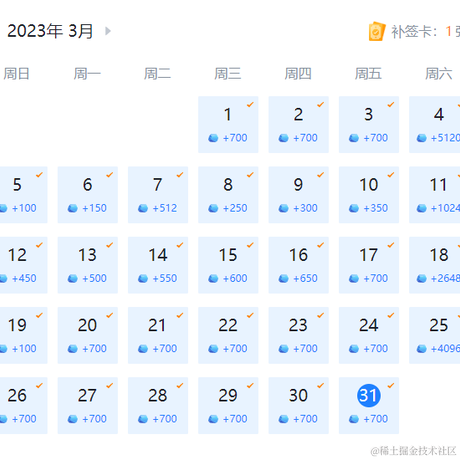Select the 2023年 3月 month title
Screen dimensions: 460x460
tap(50, 31)
